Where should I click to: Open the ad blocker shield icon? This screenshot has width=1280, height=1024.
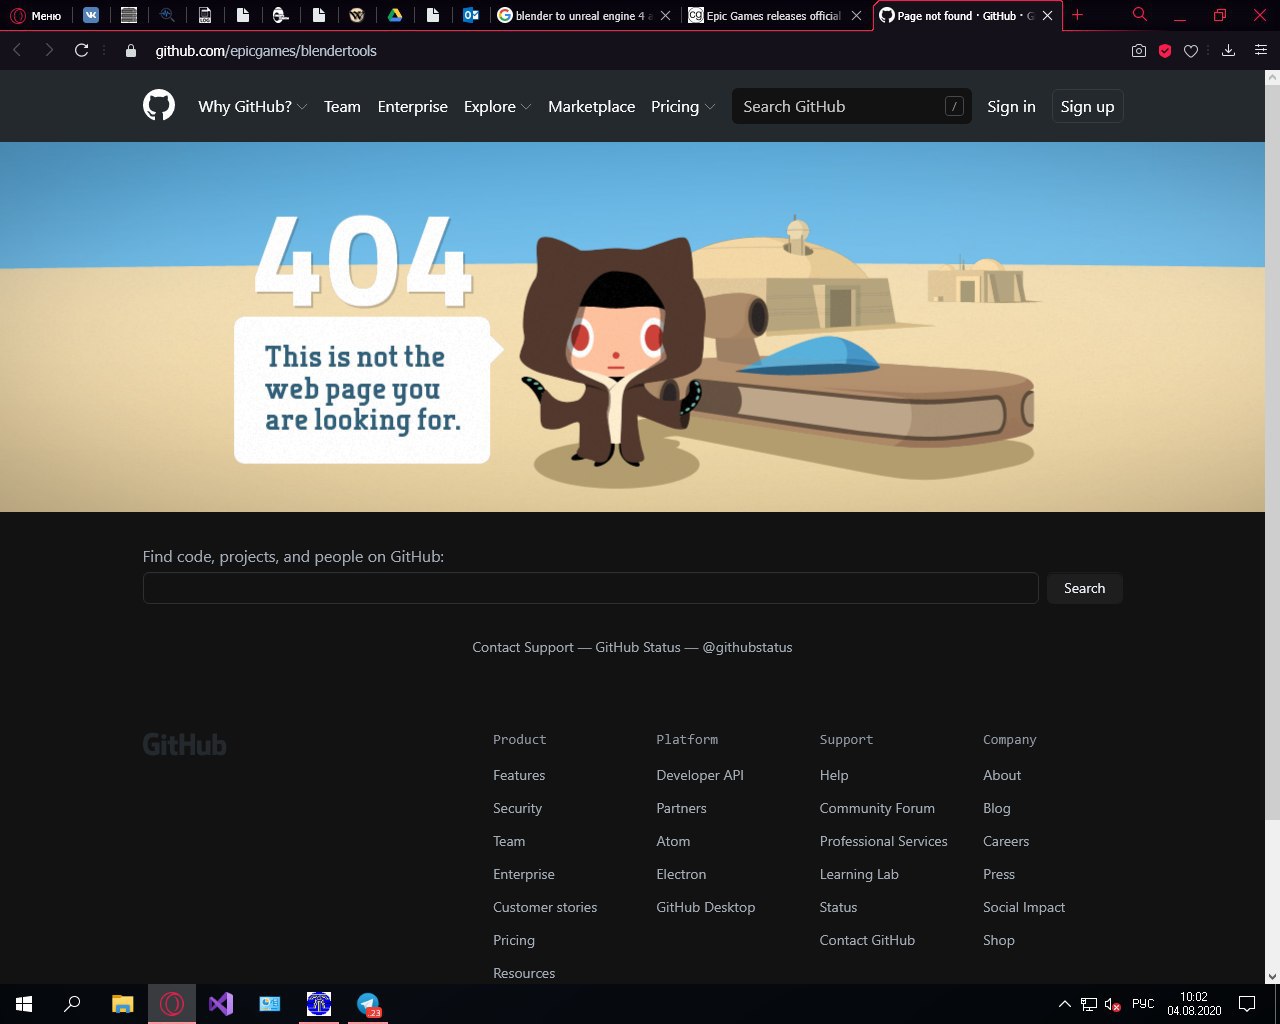pyautogui.click(x=1165, y=51)
